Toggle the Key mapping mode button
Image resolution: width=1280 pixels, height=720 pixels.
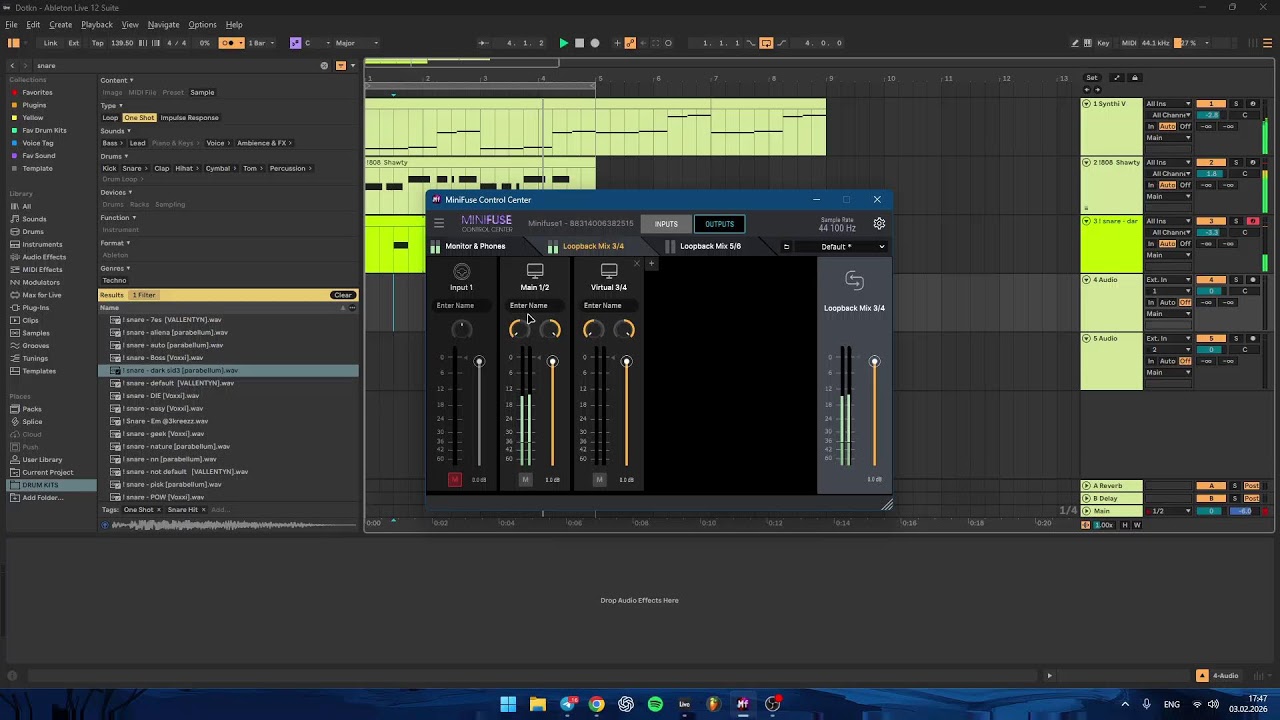tap(1103, 43)
